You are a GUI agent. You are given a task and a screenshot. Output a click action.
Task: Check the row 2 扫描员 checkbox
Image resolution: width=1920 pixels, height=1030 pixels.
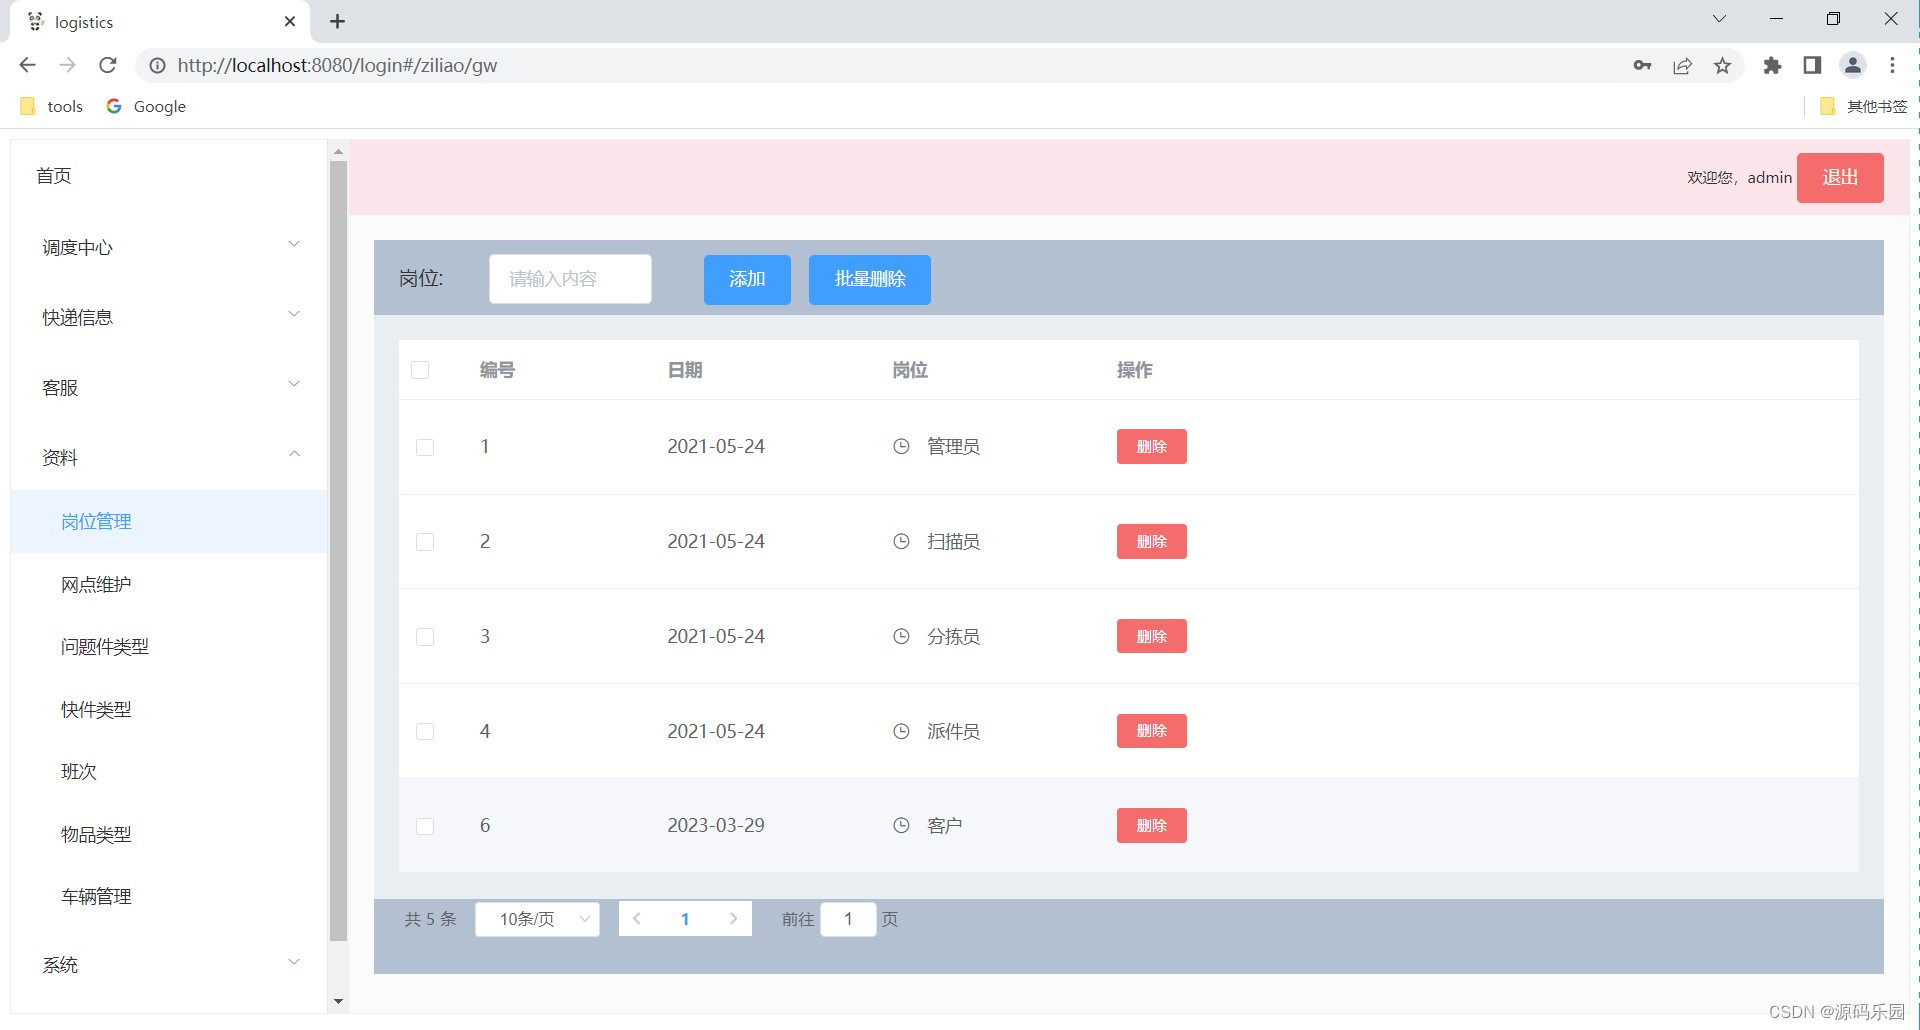pos(425,542)
